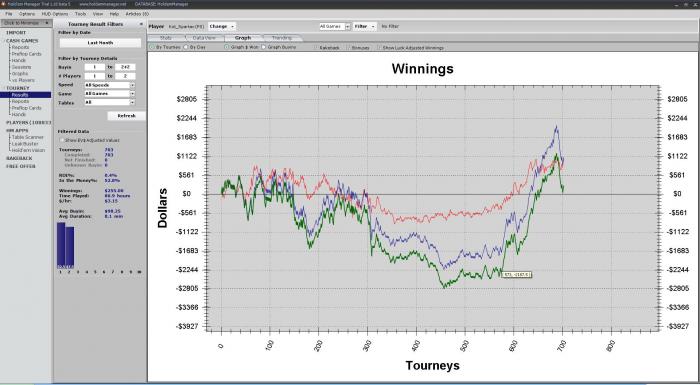
Task: Open LeakBuster app
Action: tap(25, 144)
